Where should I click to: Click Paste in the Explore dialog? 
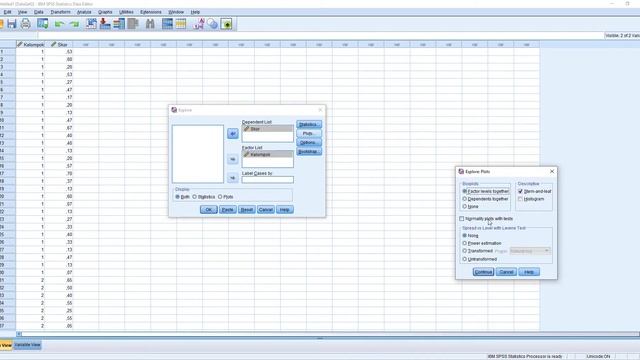[227, 209]
